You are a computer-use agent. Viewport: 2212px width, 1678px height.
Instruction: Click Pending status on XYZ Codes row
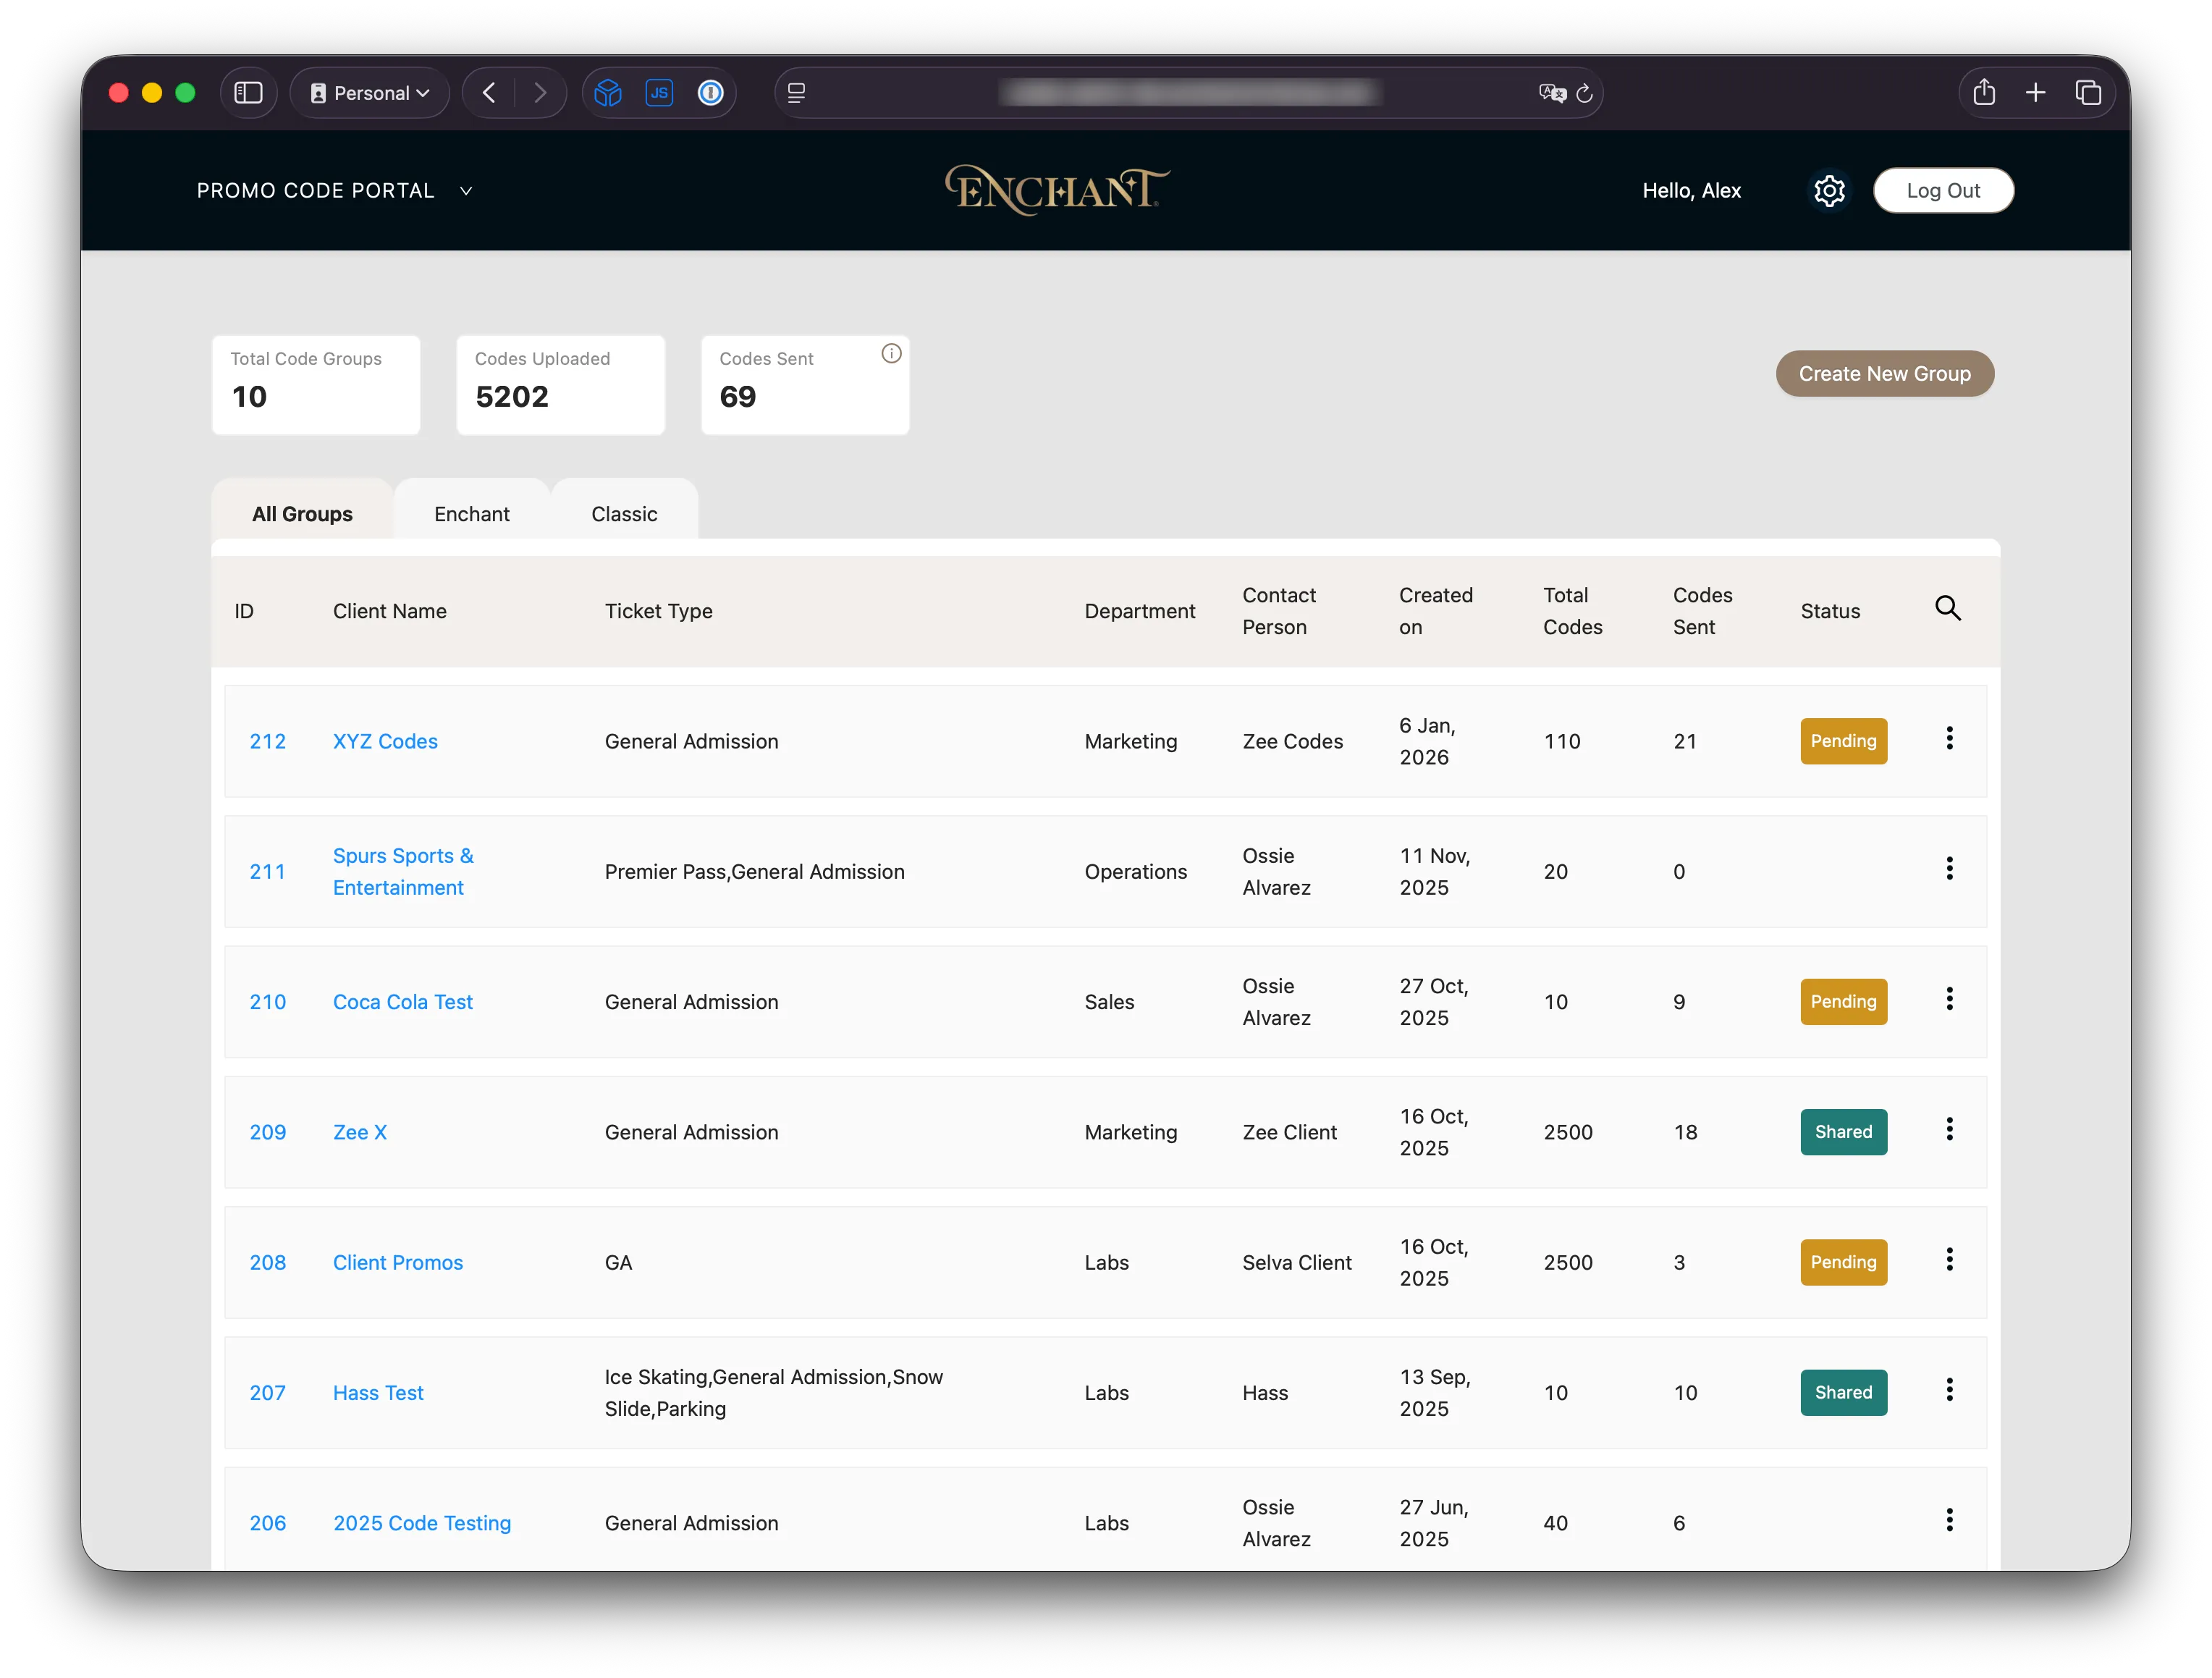1843,741
